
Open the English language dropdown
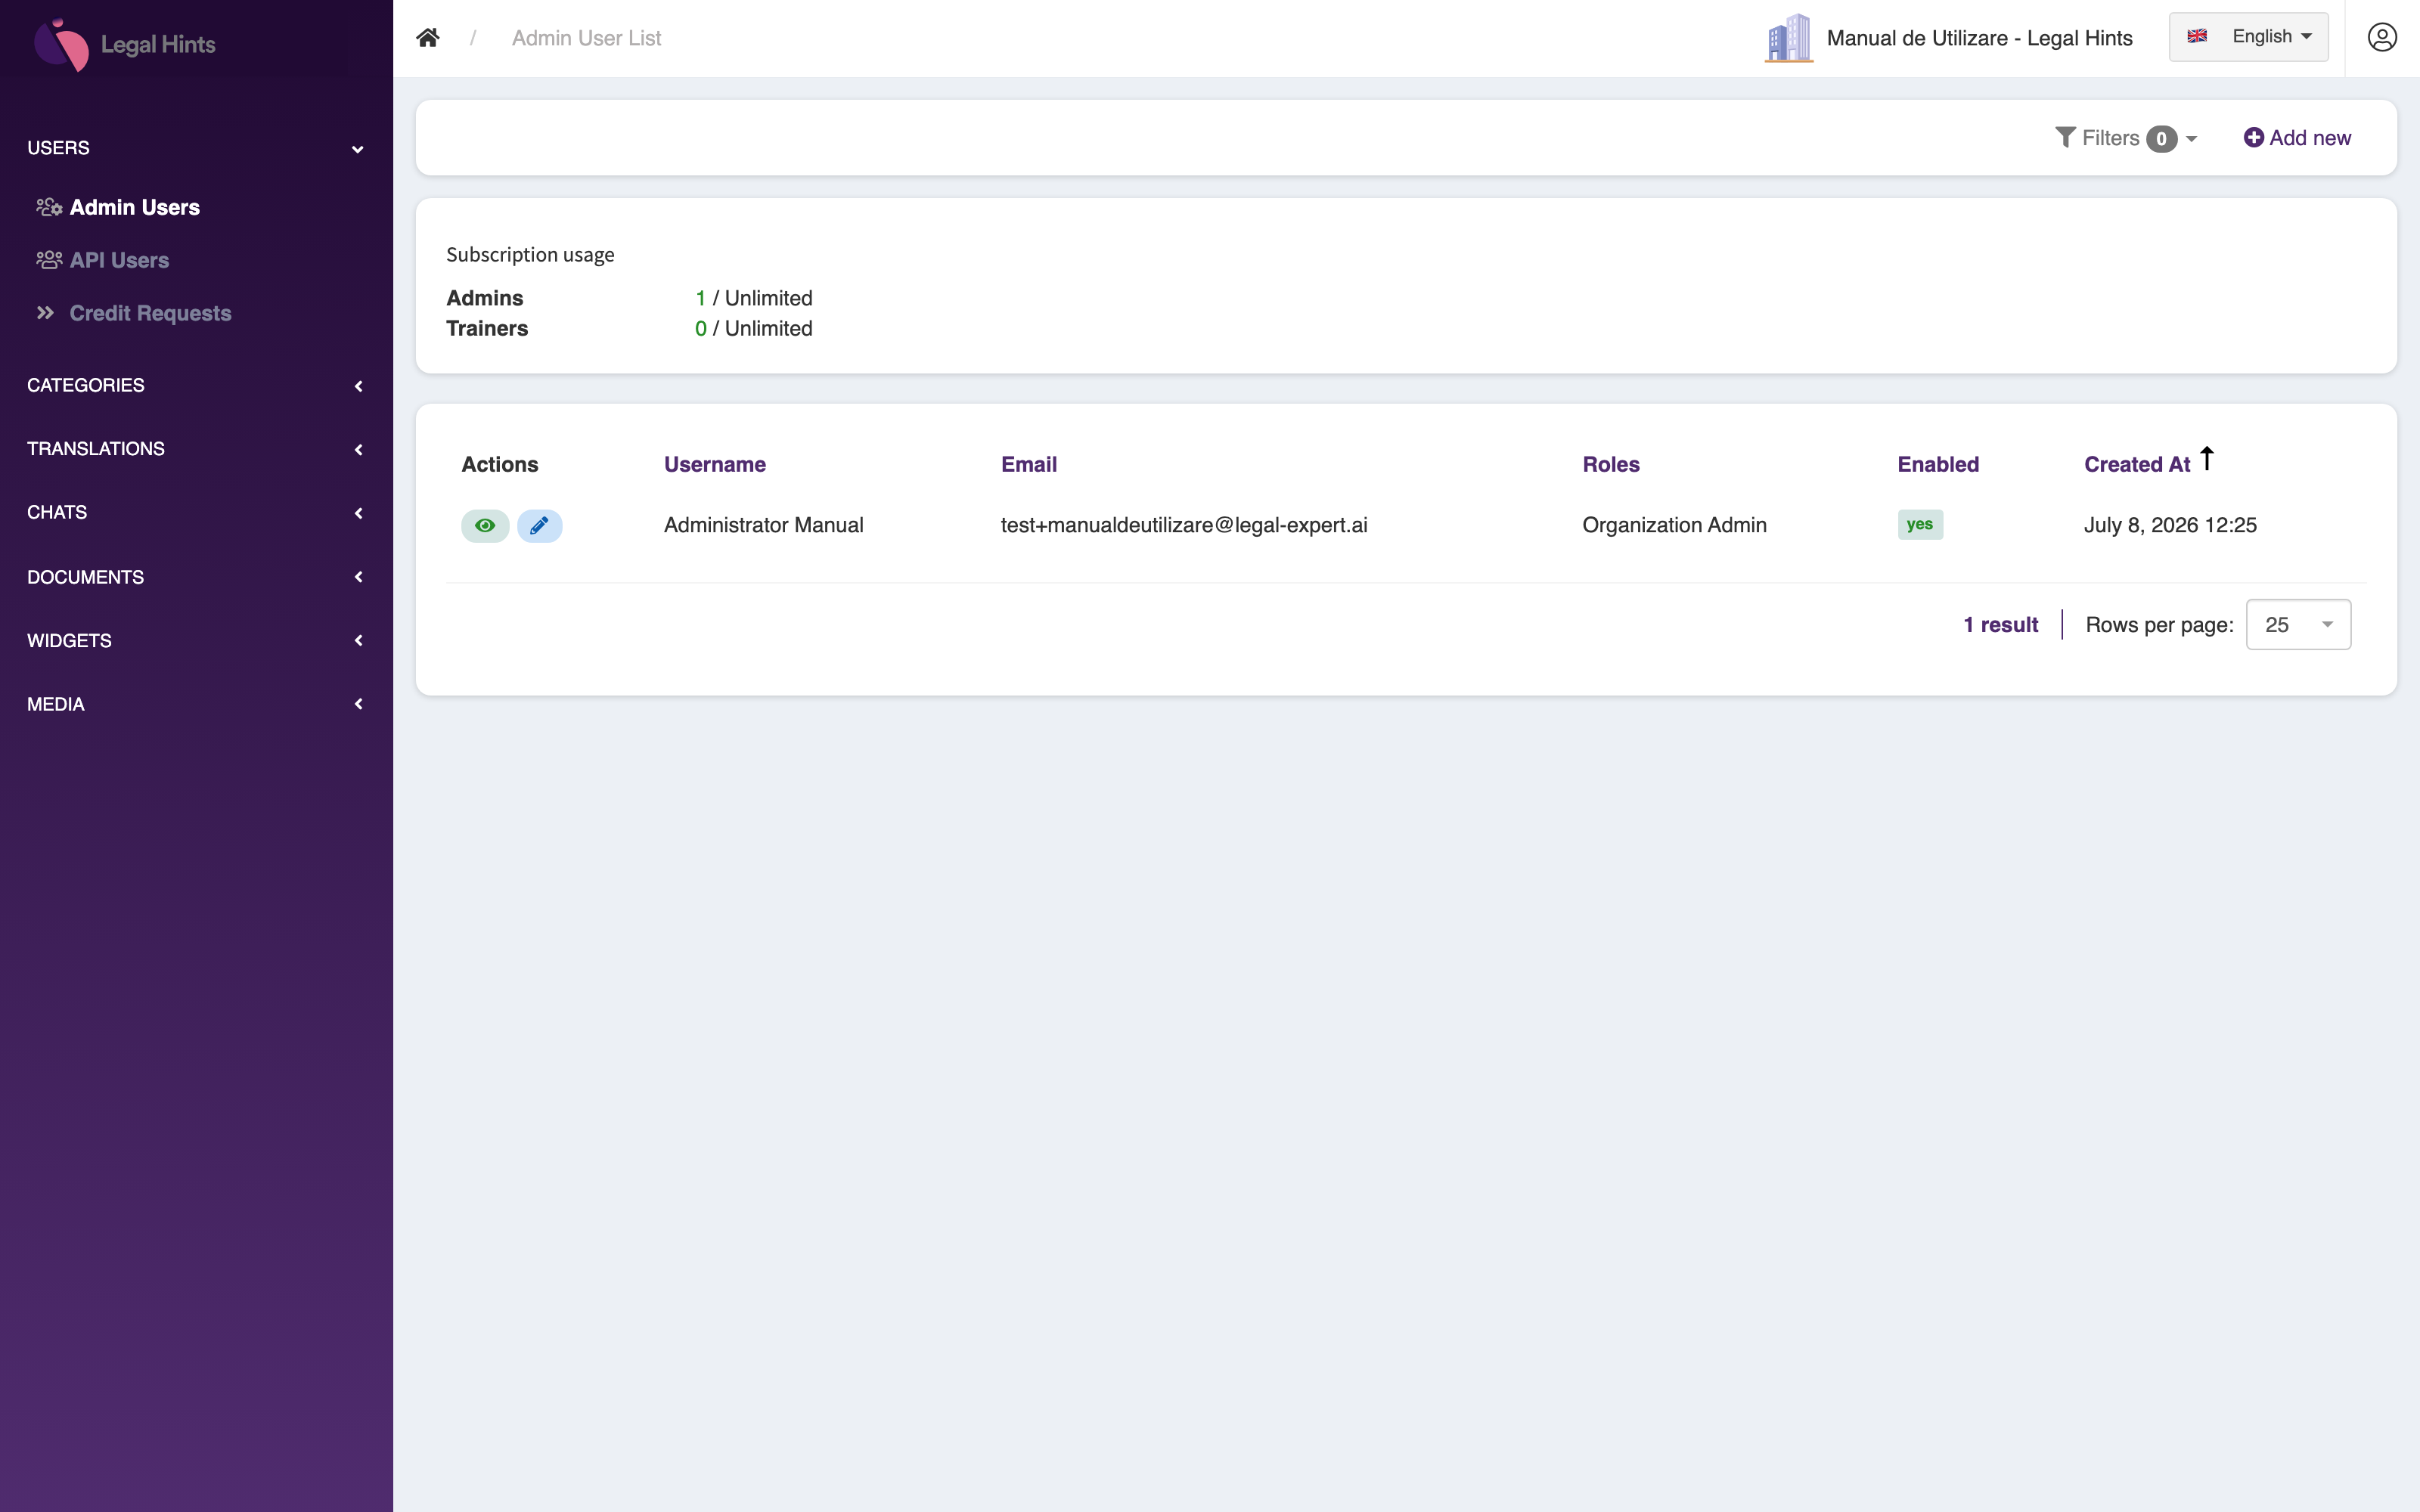(2248, 37)
